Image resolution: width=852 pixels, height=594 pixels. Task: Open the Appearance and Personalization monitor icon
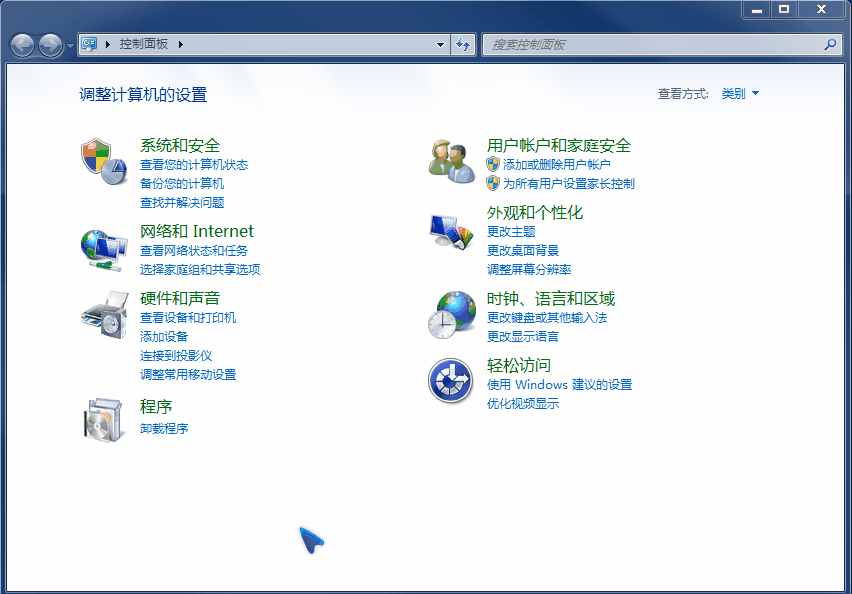452,232
